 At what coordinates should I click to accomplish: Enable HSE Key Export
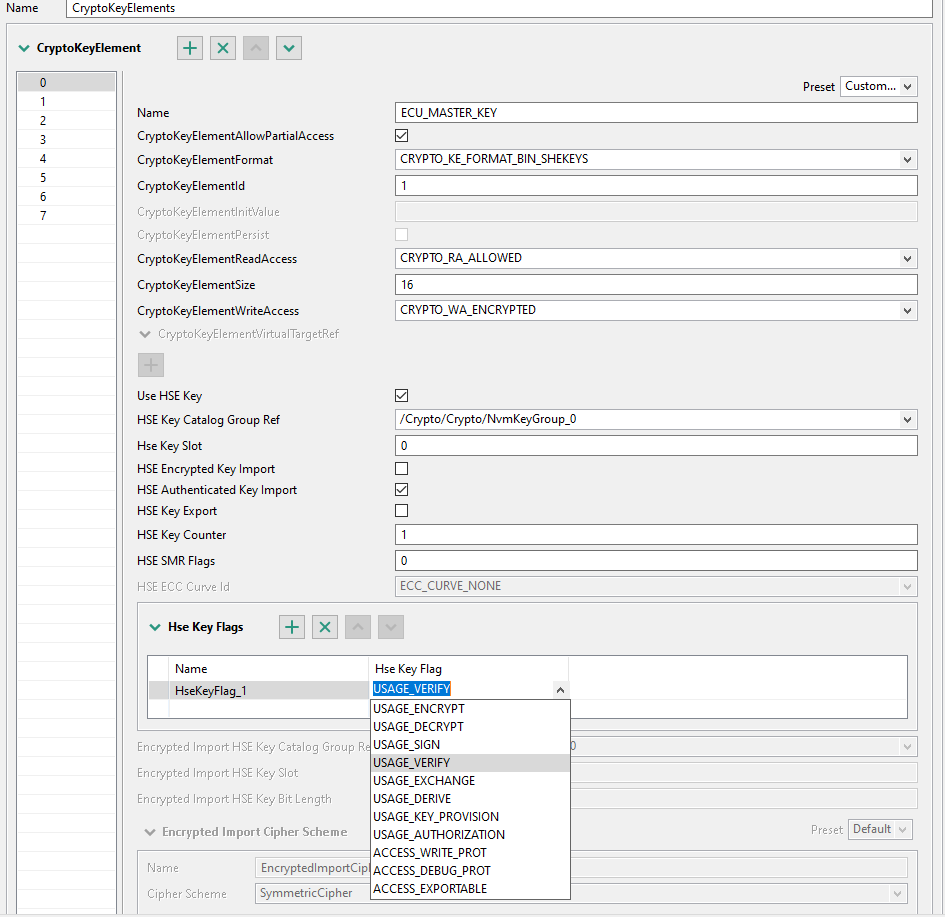tap(401, 510)
